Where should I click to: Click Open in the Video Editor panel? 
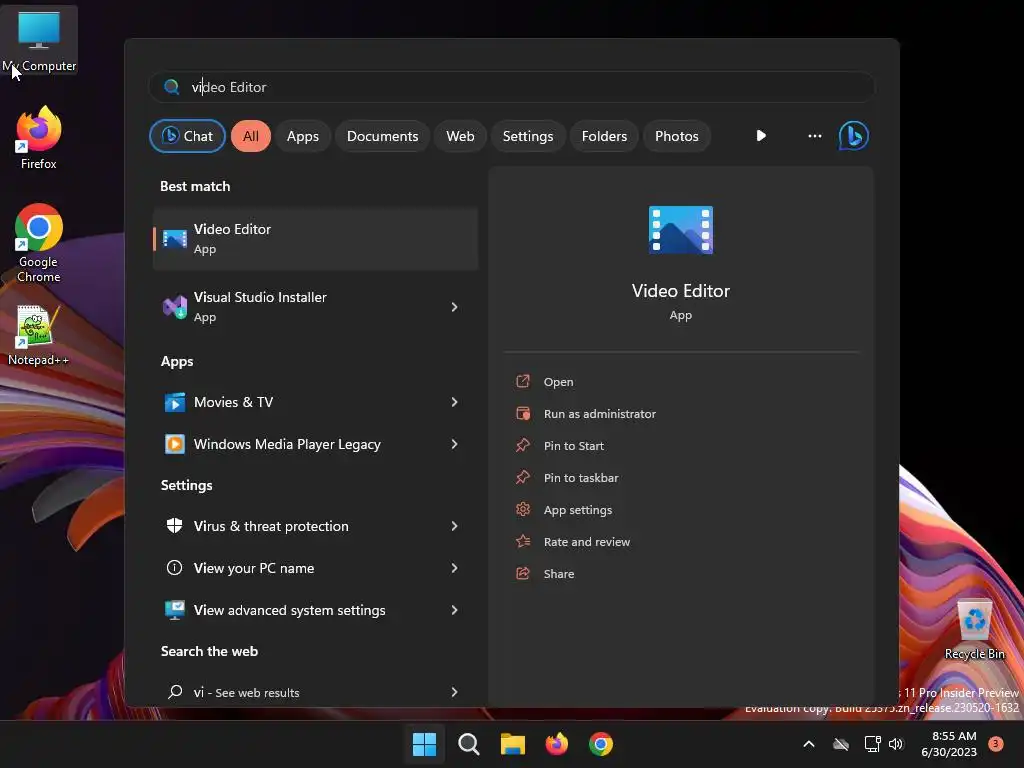click(558, 382)
